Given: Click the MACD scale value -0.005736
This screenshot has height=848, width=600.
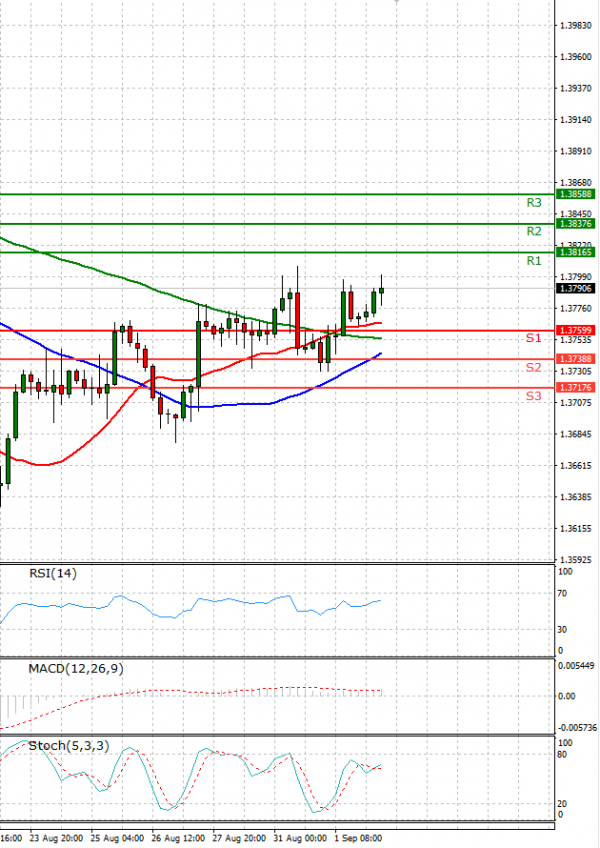Looking at the screenshot, I should coord(577,728).
